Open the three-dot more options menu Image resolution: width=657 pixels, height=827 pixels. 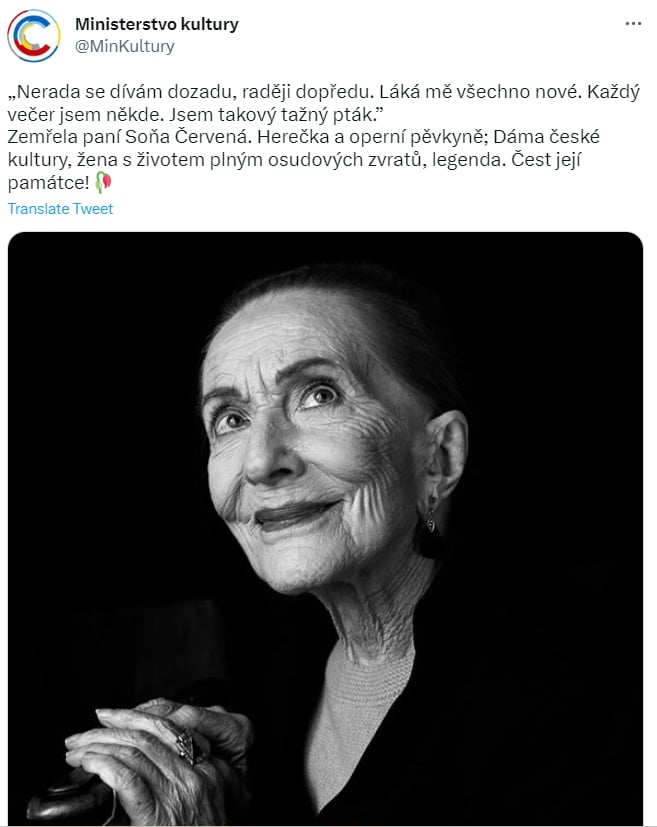click(x=633, y=24)
